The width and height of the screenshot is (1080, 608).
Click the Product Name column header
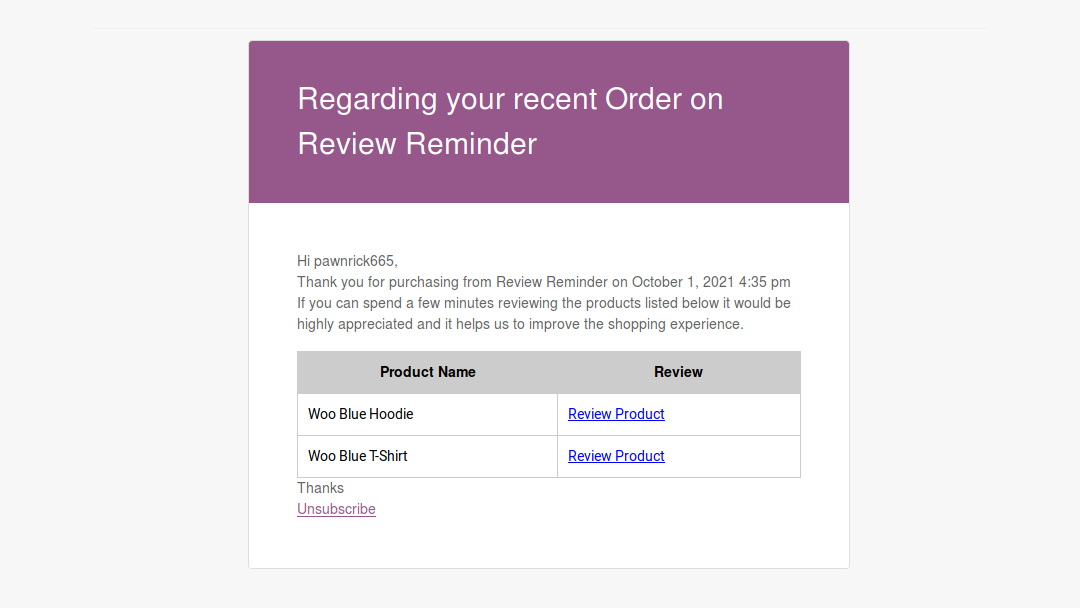click(427, 372)
